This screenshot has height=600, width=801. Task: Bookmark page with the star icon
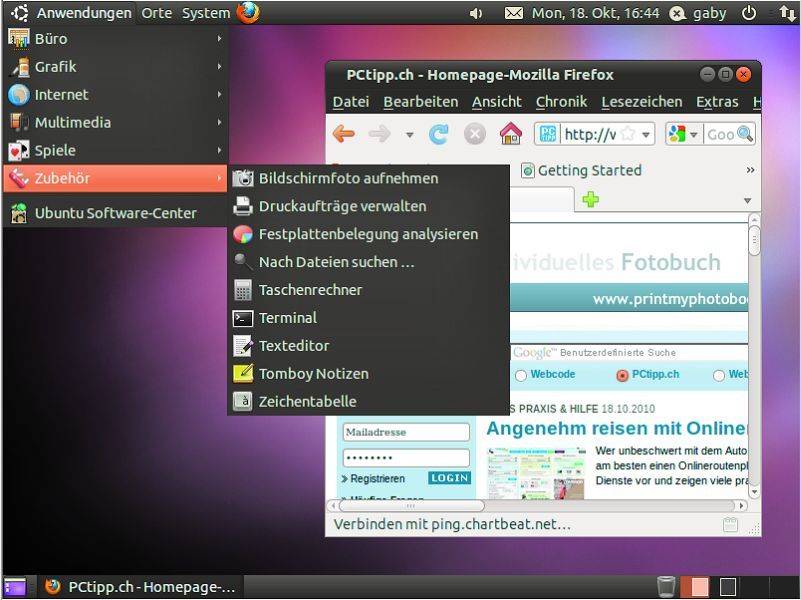click(627, 134)
